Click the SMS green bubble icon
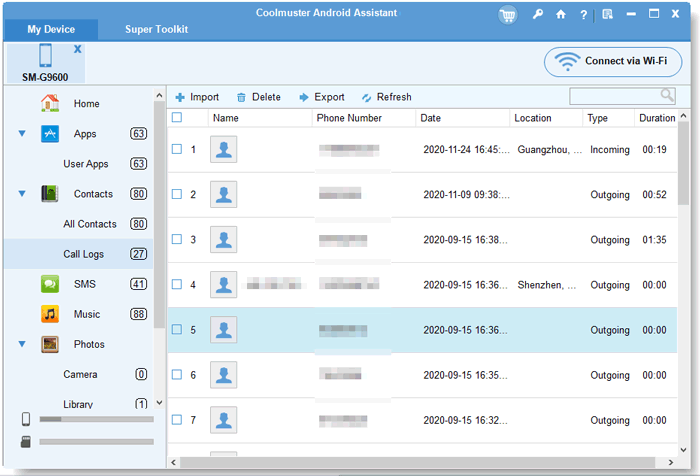This screenshot has height=476, width=700. (x=50, y=284)
